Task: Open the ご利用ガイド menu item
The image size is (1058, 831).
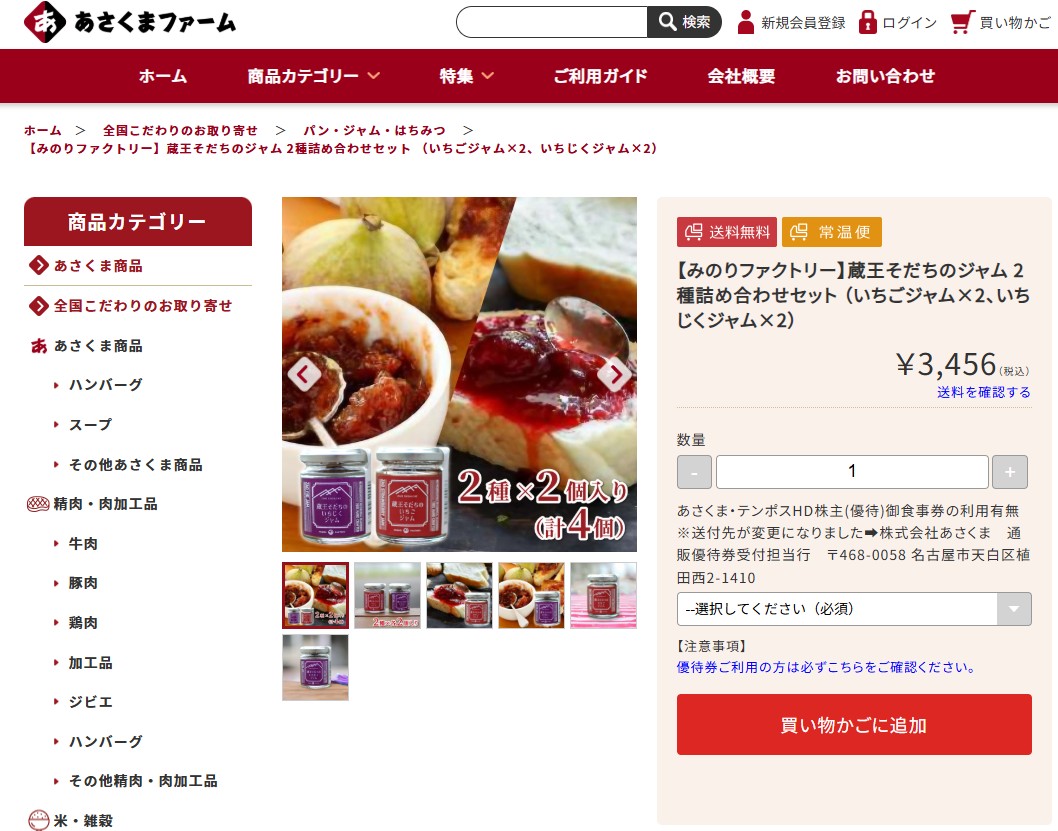Action: click(600, 76)
